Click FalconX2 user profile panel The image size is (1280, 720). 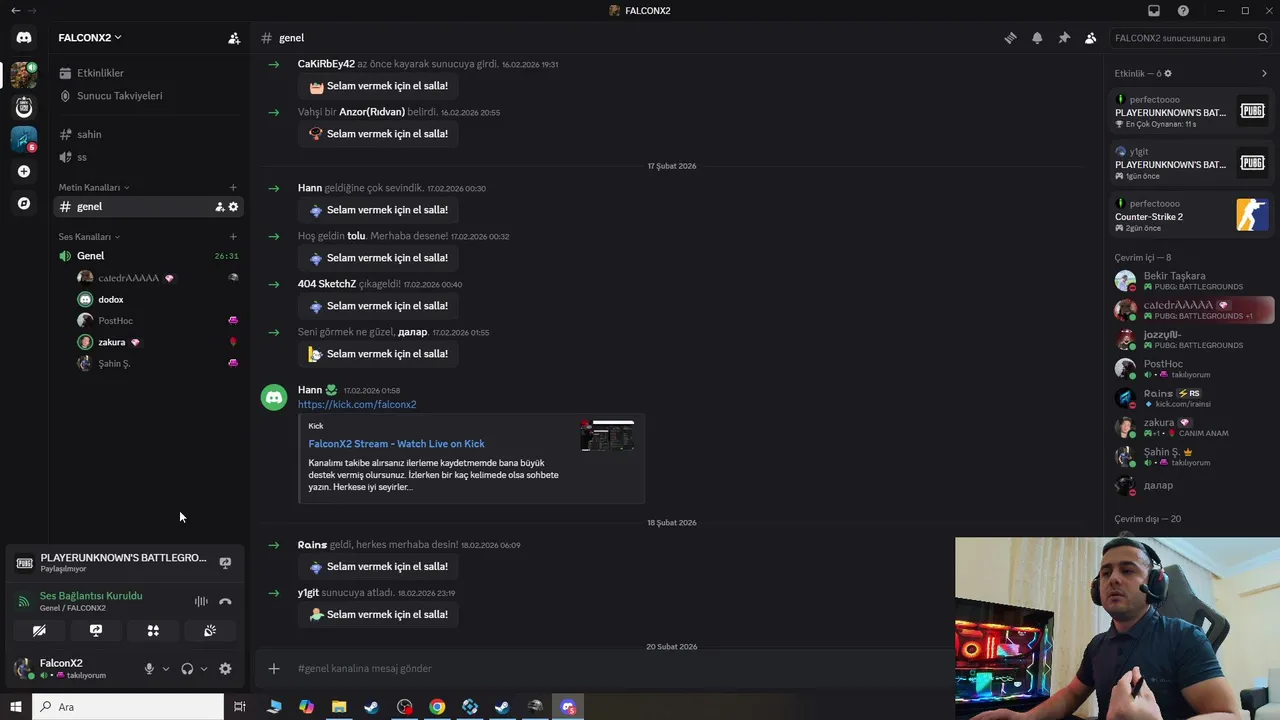pyautogui.click(x=74, y=668)
